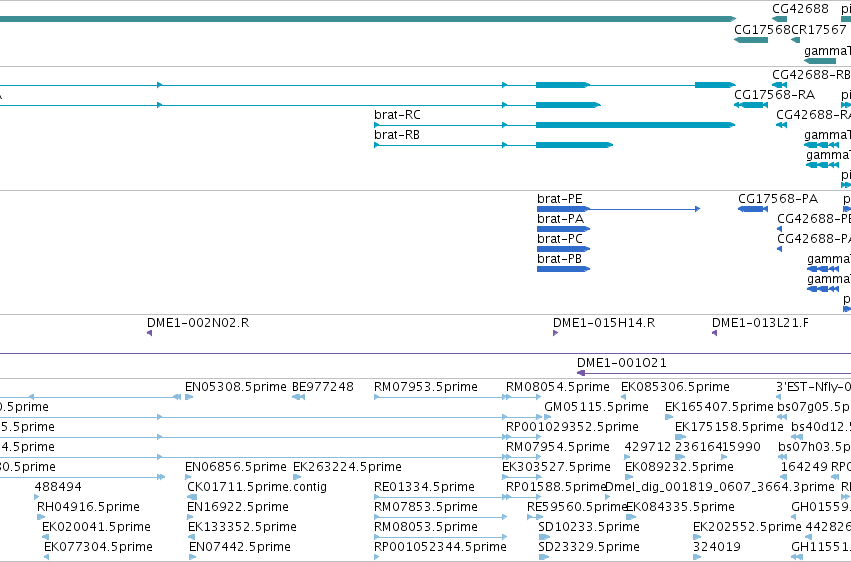This screenshot has height=562, width=851.
Task: Click the RP01588.5prime EST label
Action: point(556,487)
